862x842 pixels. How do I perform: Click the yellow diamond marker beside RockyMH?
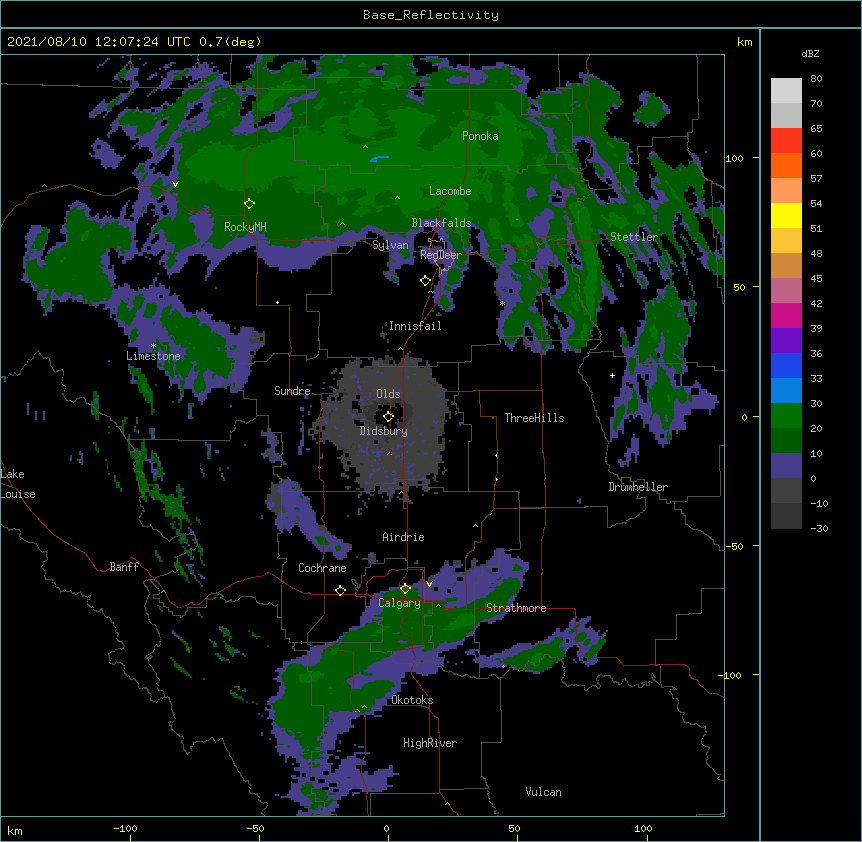(249, 204)
